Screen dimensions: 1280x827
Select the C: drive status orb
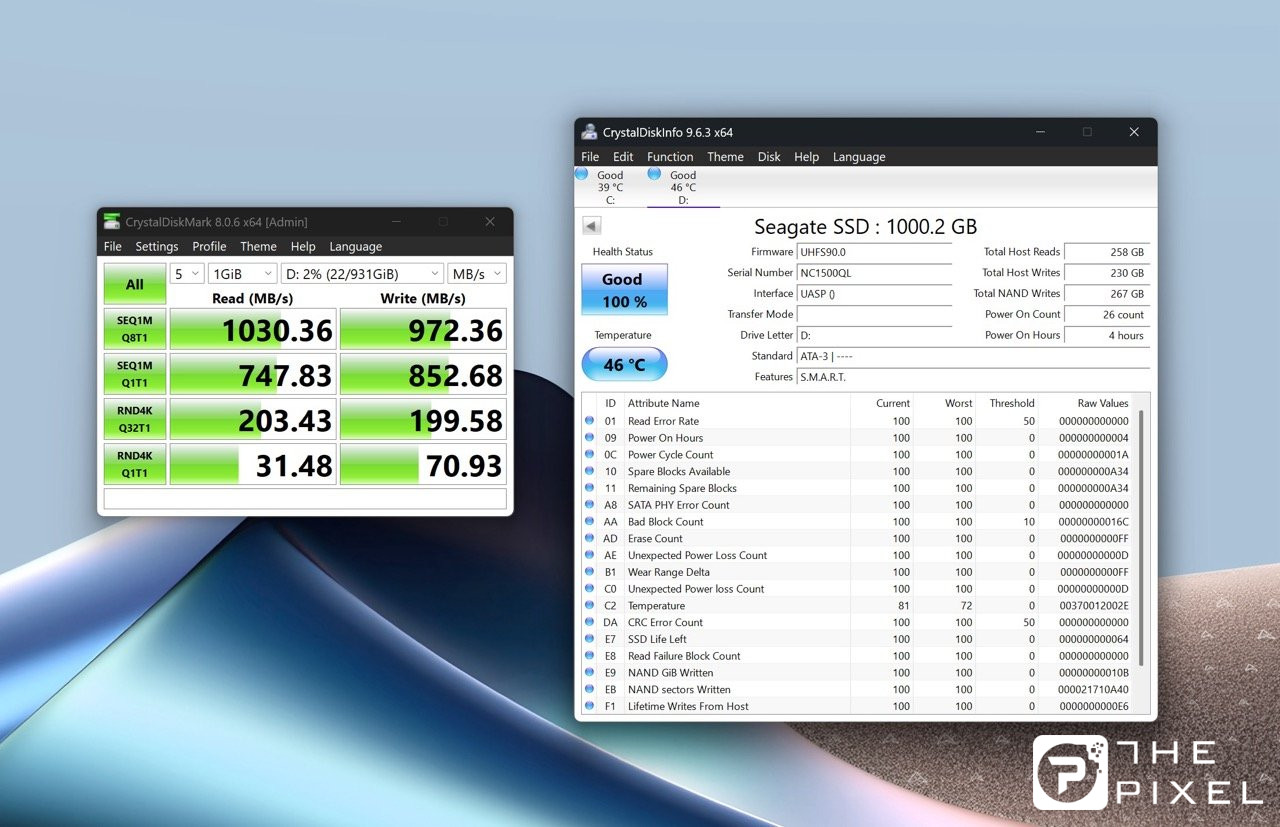(581, 174)
